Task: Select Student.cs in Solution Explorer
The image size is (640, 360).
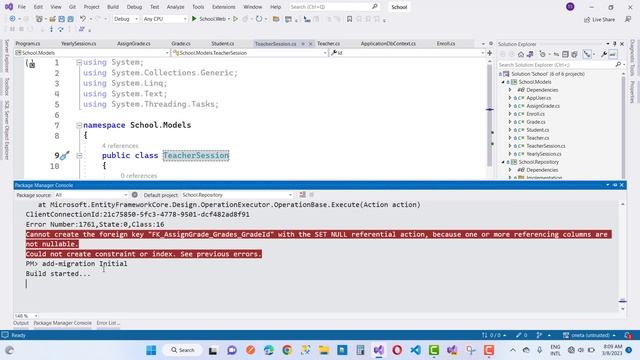Action: (538, 130)
